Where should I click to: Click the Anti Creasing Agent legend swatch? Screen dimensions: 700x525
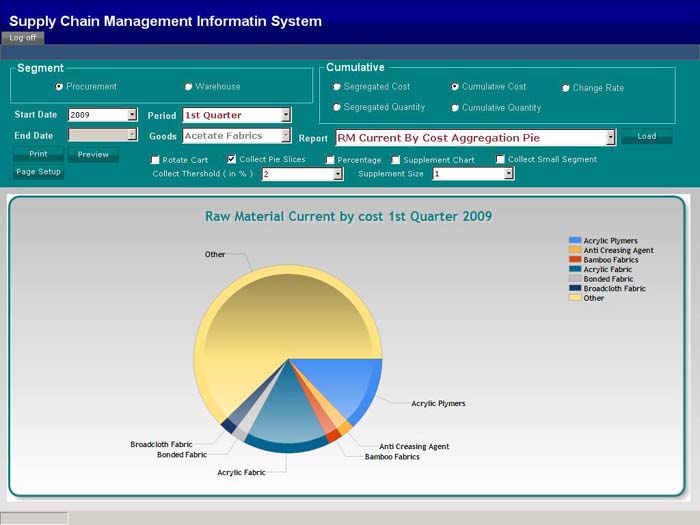575,250
